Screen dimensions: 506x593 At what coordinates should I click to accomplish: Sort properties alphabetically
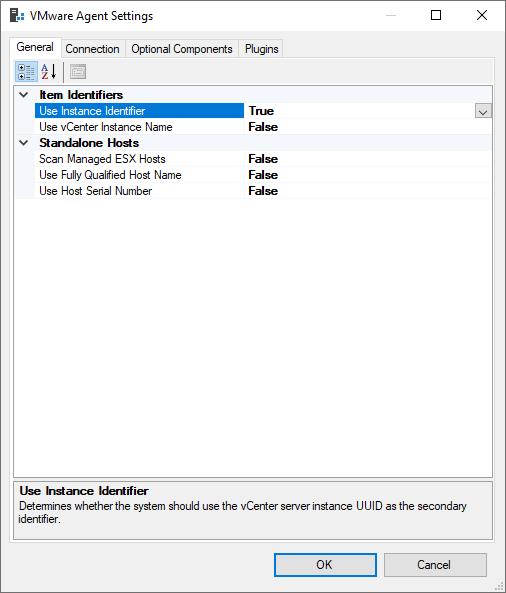coord(49,71)
